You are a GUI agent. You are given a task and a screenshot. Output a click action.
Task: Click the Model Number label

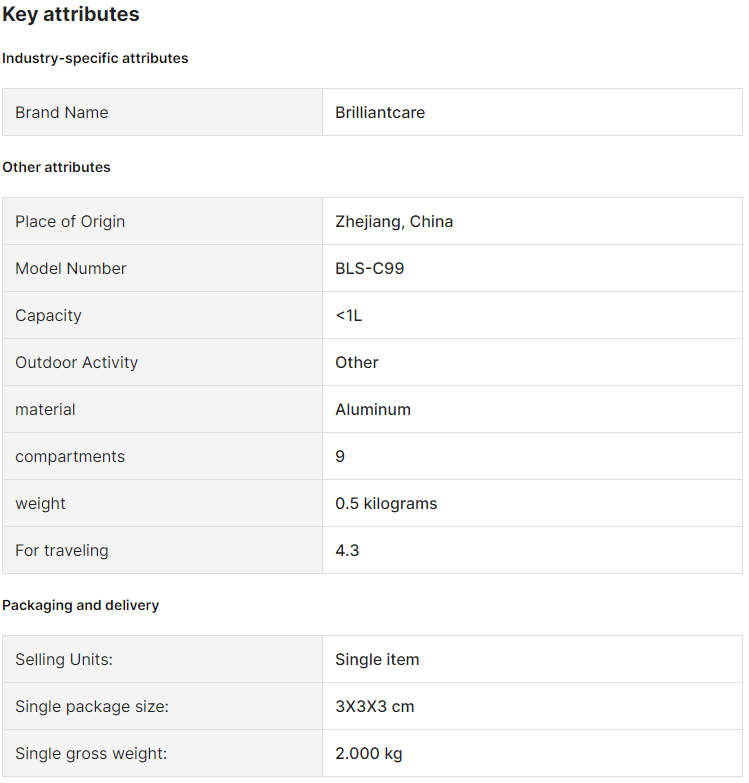(x=71, y=268)
